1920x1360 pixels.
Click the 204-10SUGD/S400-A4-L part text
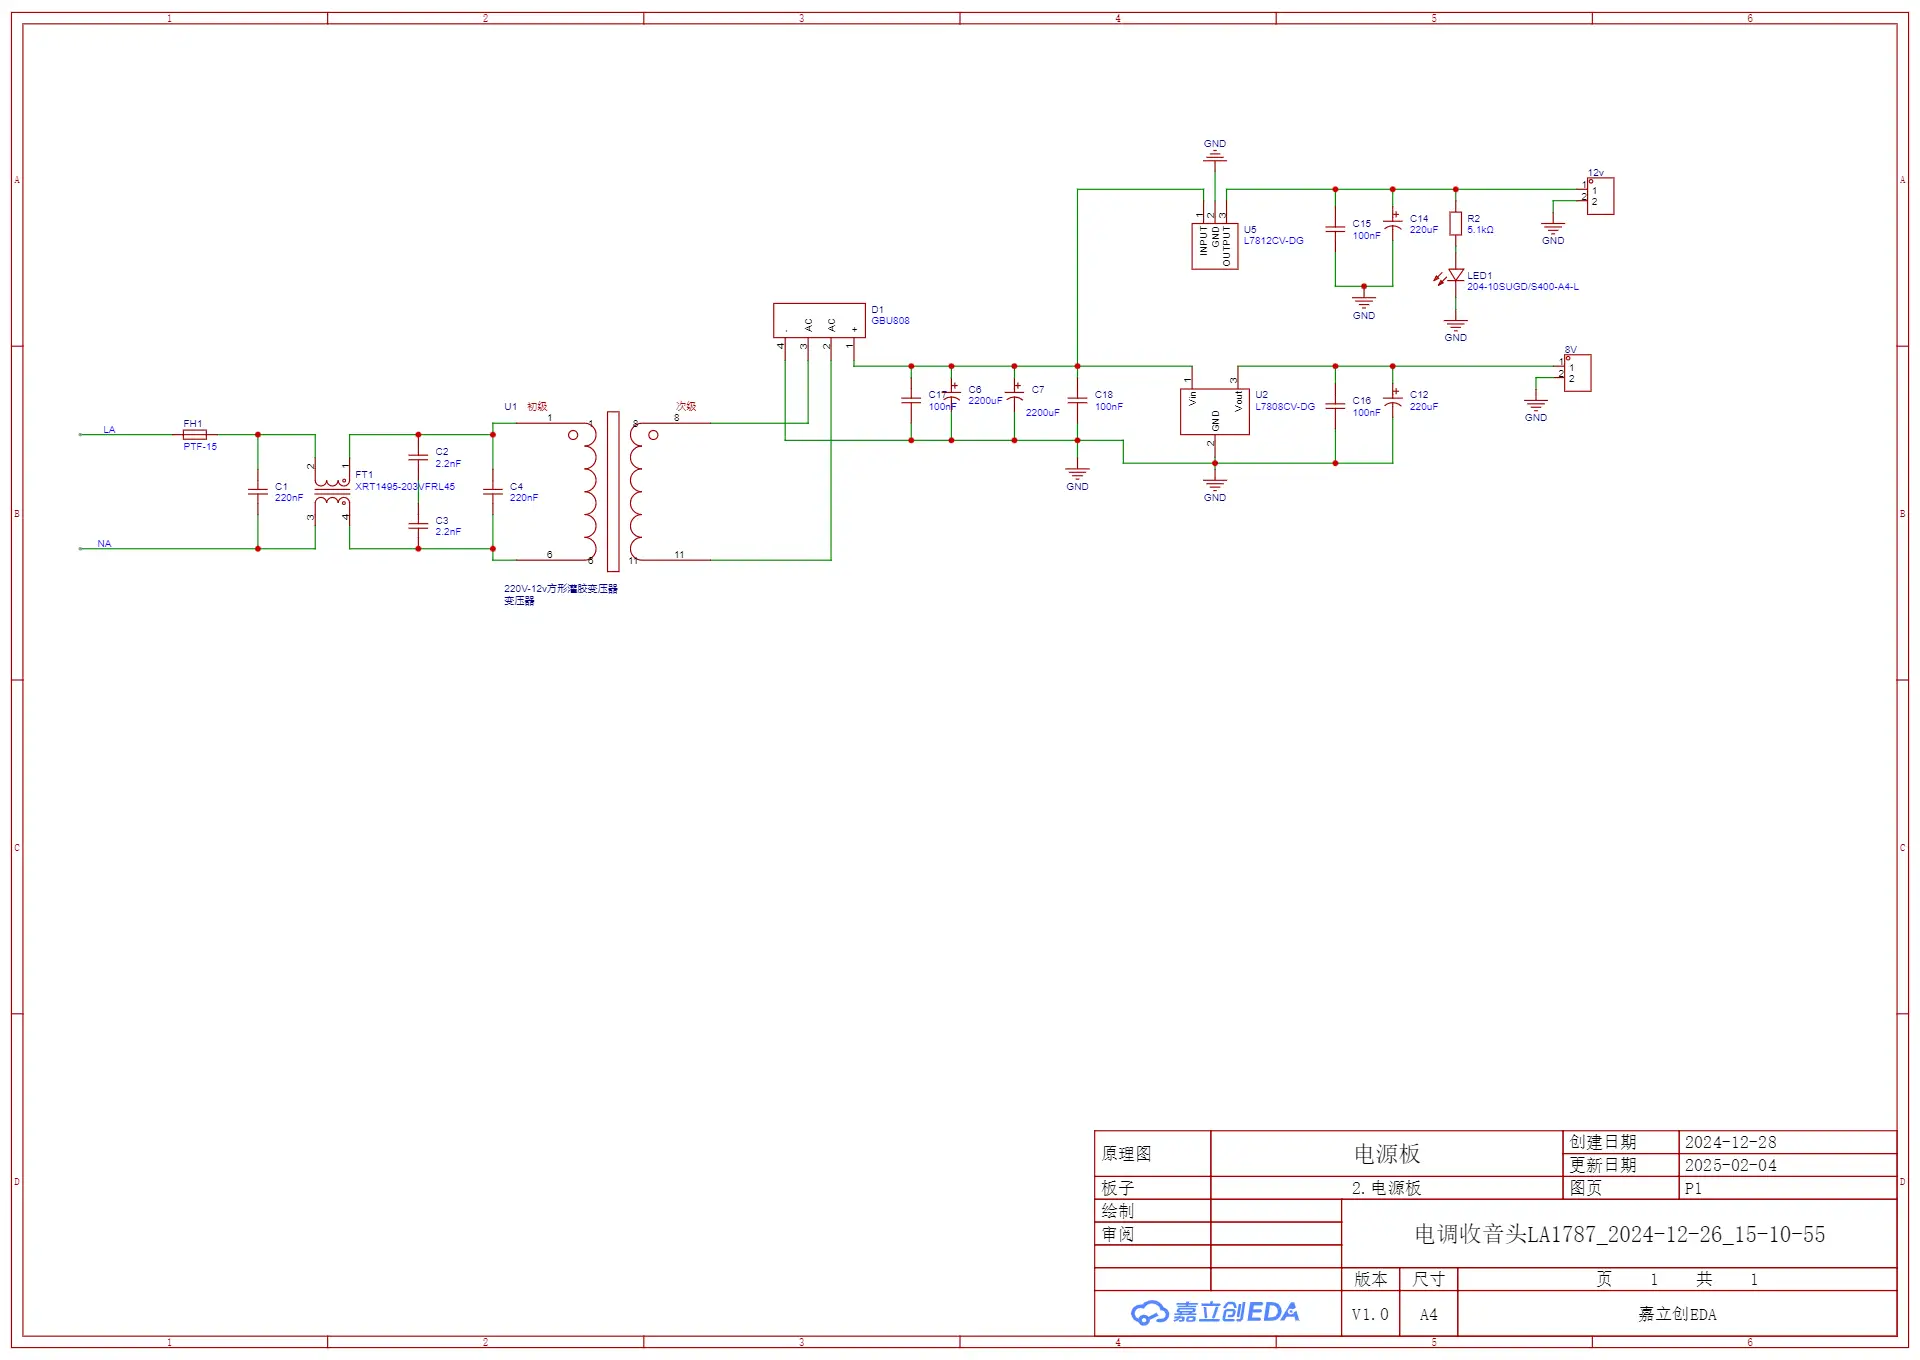(x=1523, y=287)
